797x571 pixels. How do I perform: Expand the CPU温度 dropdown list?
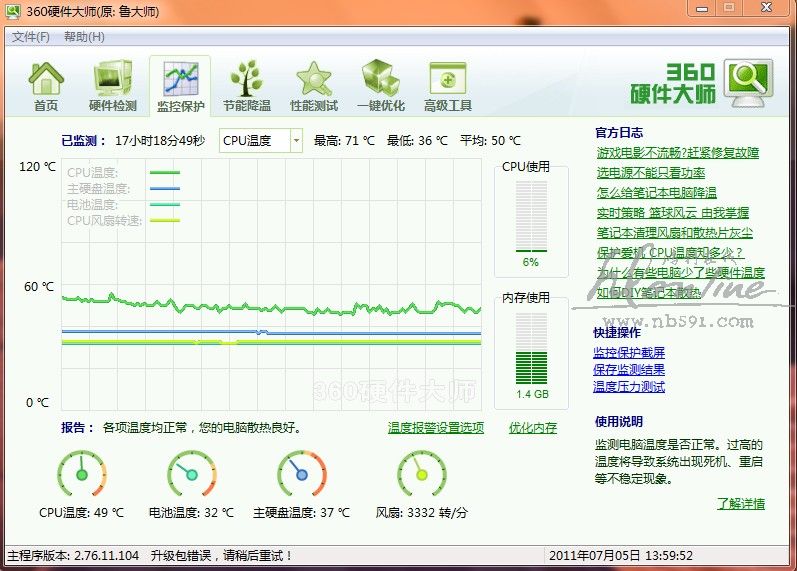tap(296, 141)
